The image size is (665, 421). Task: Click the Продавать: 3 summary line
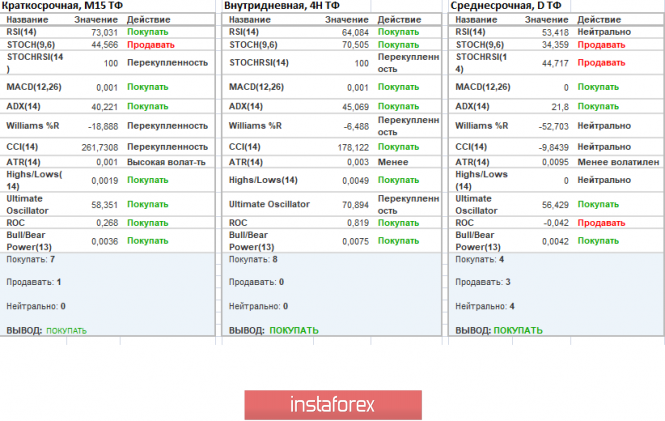pyautogui.click(x=483, y=282)
